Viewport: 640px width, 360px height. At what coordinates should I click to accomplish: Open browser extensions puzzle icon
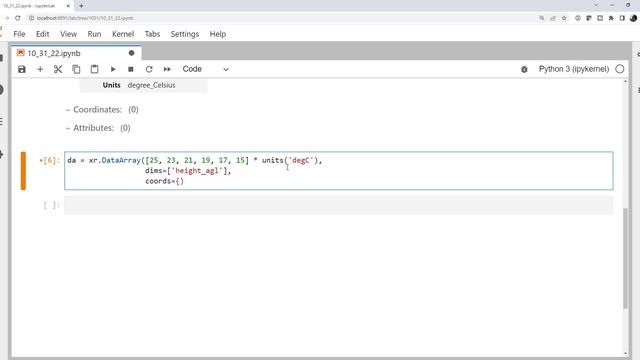pyautogui.click(x=611, y=18)
